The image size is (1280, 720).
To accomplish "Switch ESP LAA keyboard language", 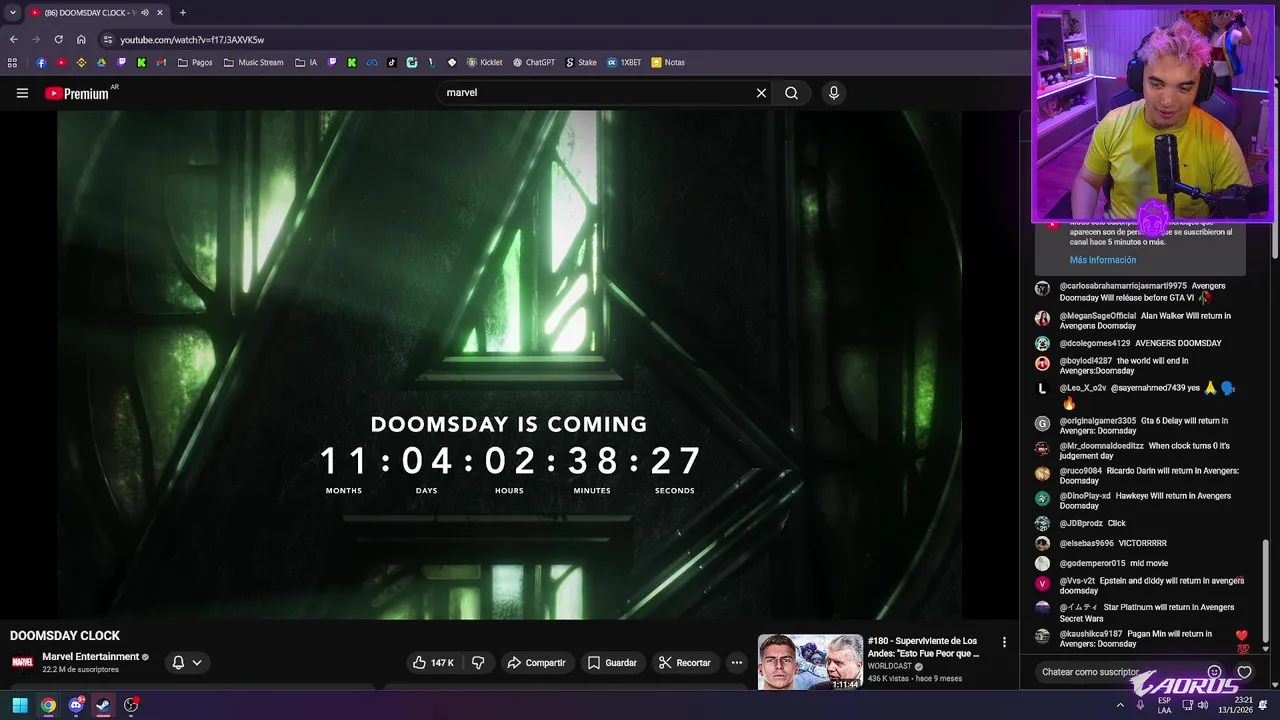I will (x=1164, y=705).
